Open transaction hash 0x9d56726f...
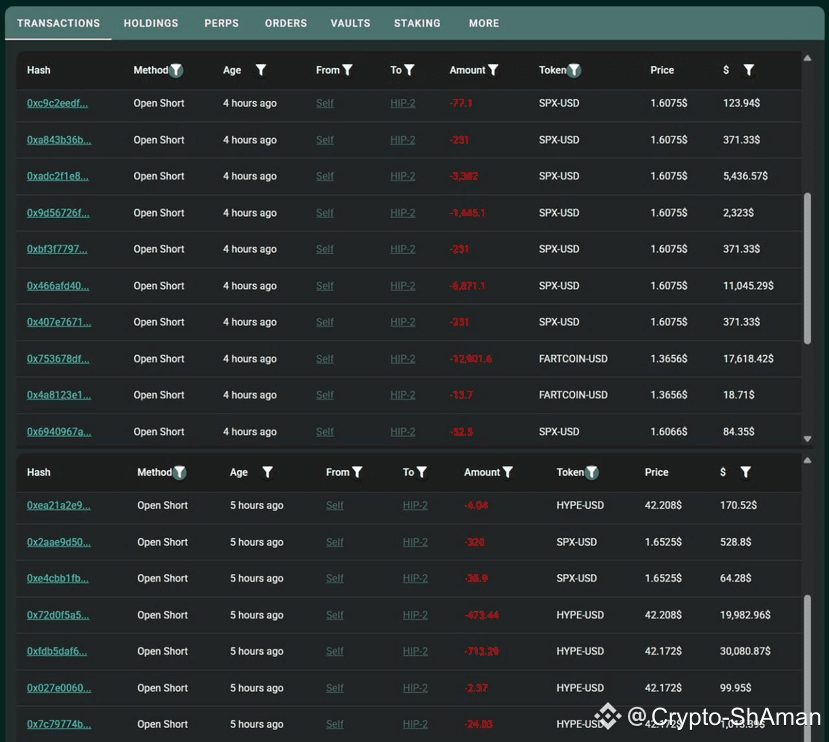 pos(58,213)
